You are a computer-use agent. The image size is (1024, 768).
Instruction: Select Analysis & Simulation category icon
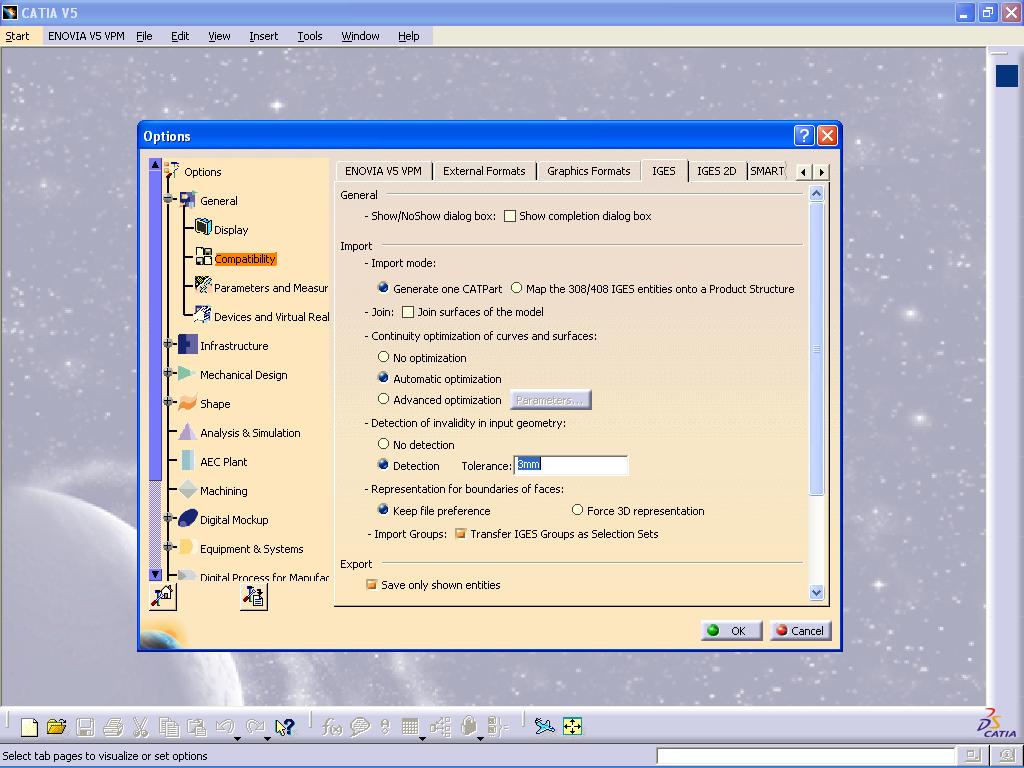click(187, 431)
